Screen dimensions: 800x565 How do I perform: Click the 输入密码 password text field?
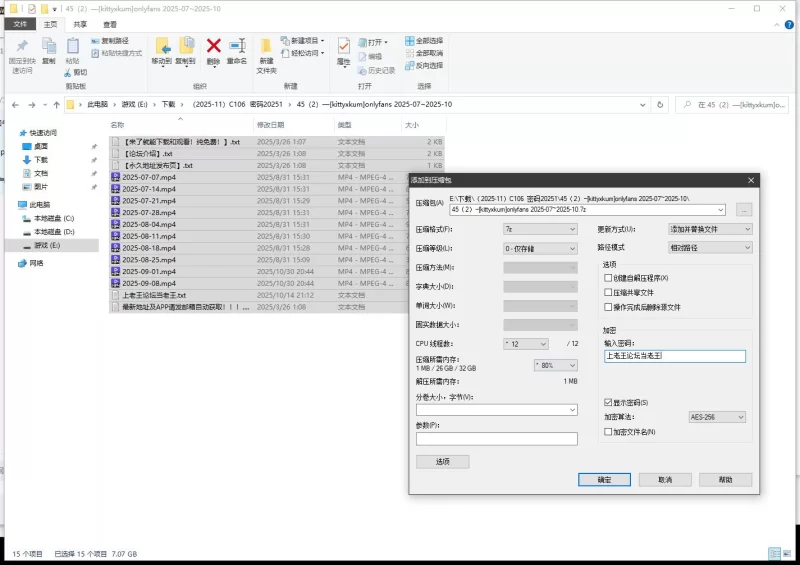tap(675, 356)
